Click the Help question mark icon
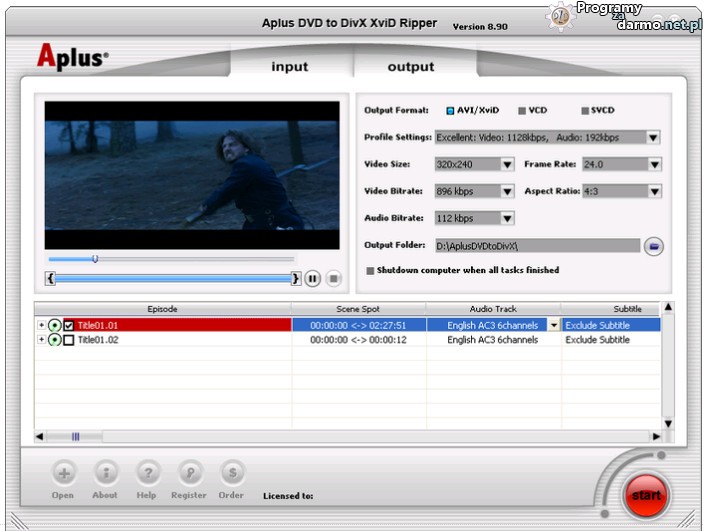This screenshot has width=704, height=531. 147,472
